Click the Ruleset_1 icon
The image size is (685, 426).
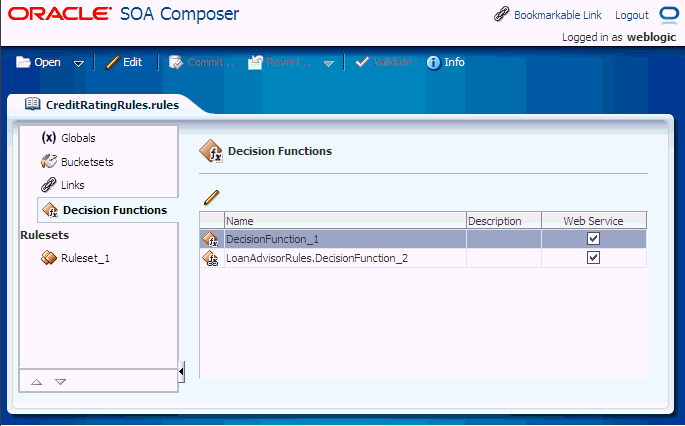(x=48, y=257)
